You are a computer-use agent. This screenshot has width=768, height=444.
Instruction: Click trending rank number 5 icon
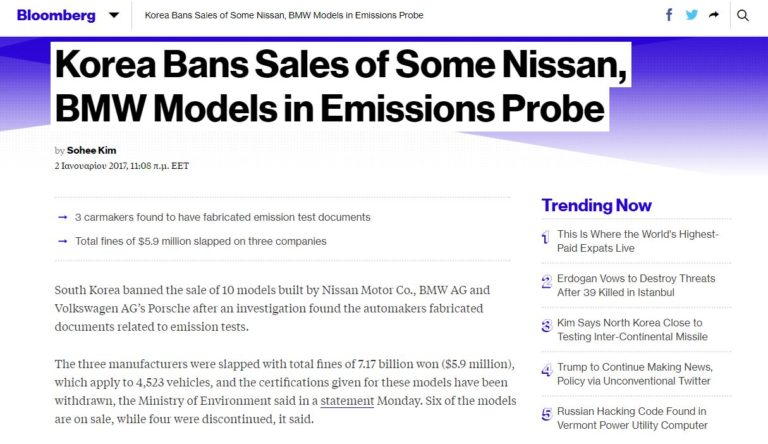[546, 415]
